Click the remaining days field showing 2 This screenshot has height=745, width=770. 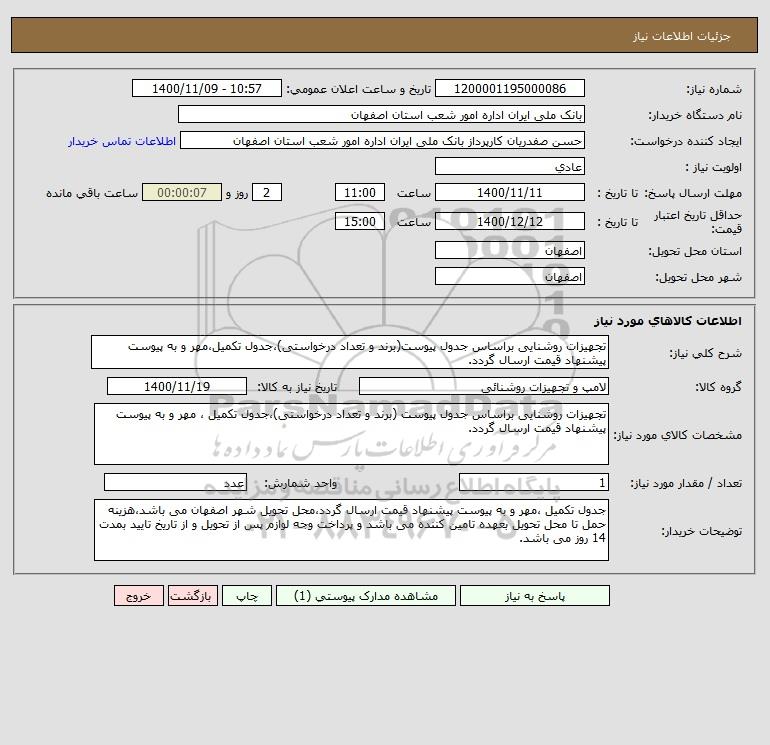pyautogui.click(x=267, y=193)
